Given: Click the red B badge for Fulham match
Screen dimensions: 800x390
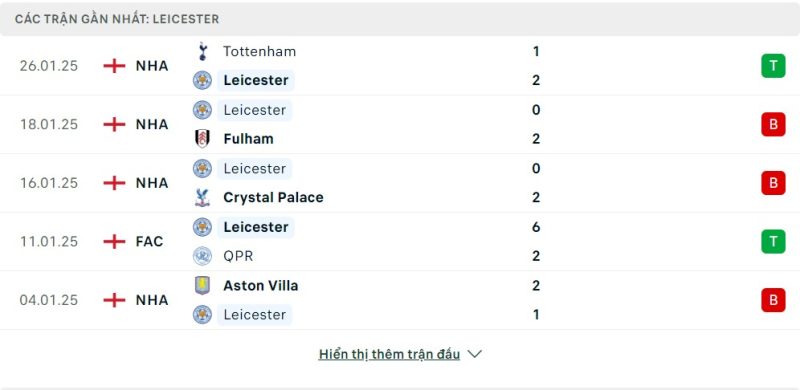Looking at the screenshot, I should click(773, 125).
